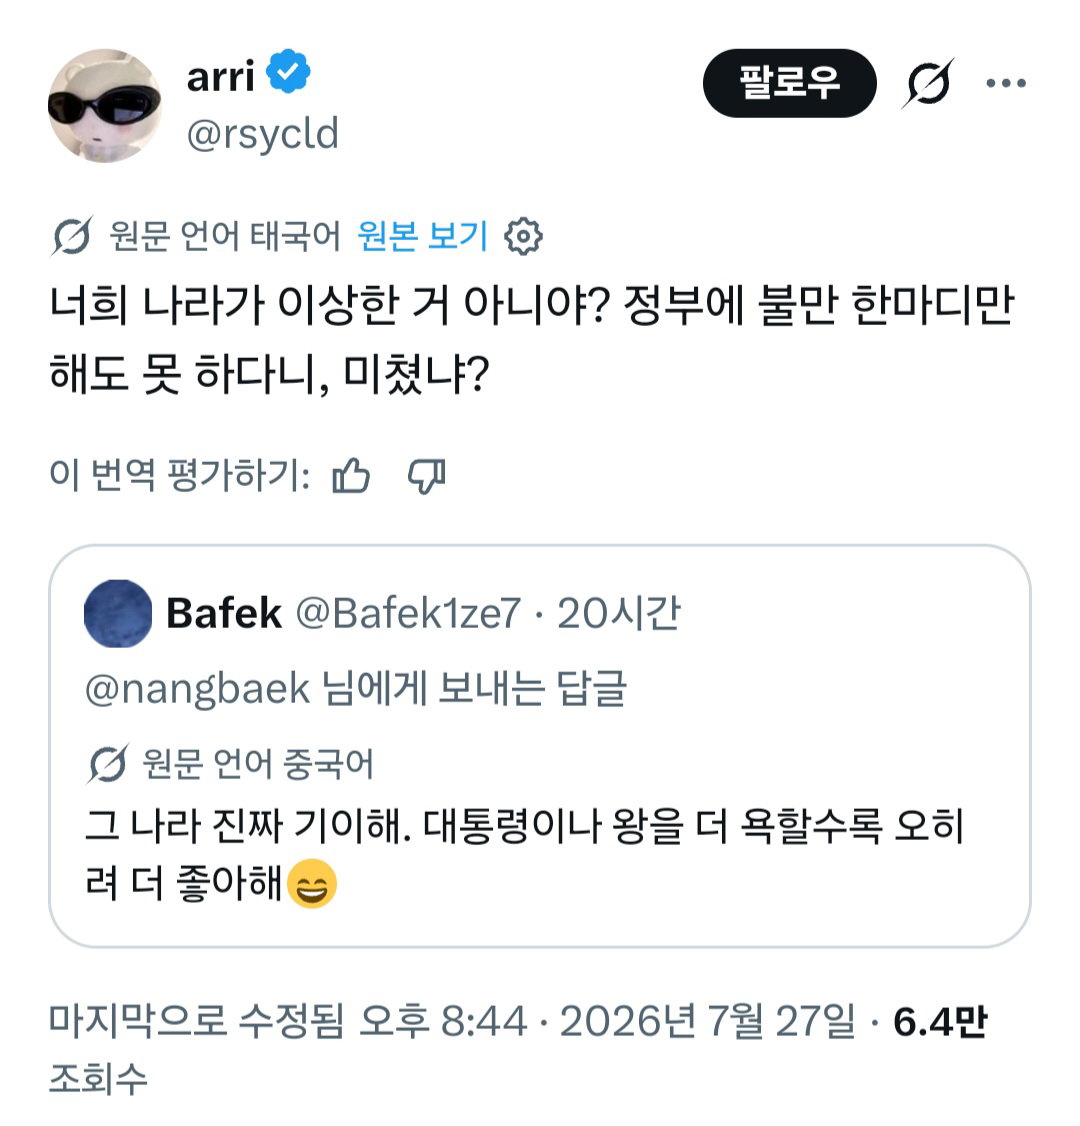Open the three-dot more options menu
This screenshot has width=1080, height=1126.
(x=1005, y=83)
